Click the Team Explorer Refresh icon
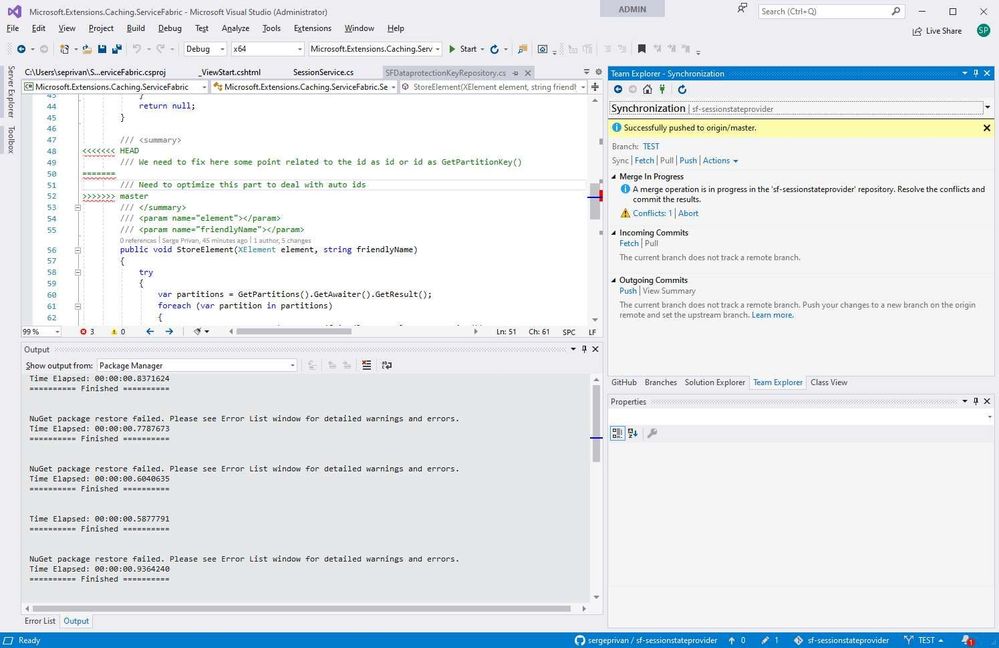This screenshot has width=999, height=648. pos(682,89)
